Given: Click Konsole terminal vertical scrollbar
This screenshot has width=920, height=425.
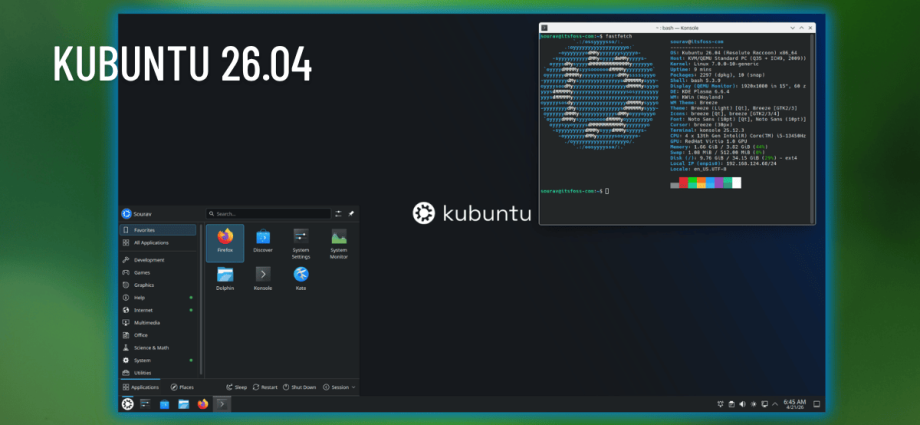Looking at the screenshot, I should coord(812,128).
